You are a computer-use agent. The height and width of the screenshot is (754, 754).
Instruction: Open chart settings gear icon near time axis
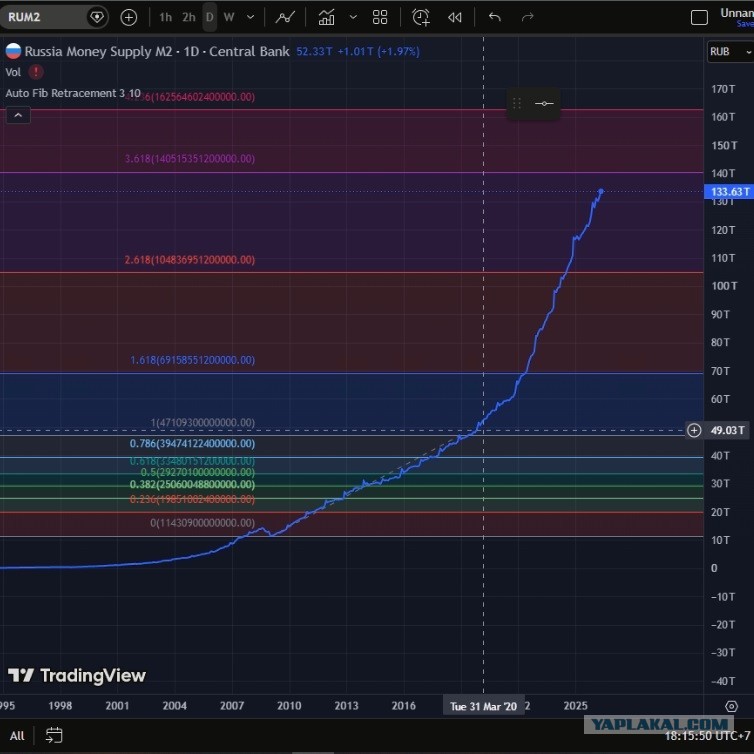tap(731, 706)
